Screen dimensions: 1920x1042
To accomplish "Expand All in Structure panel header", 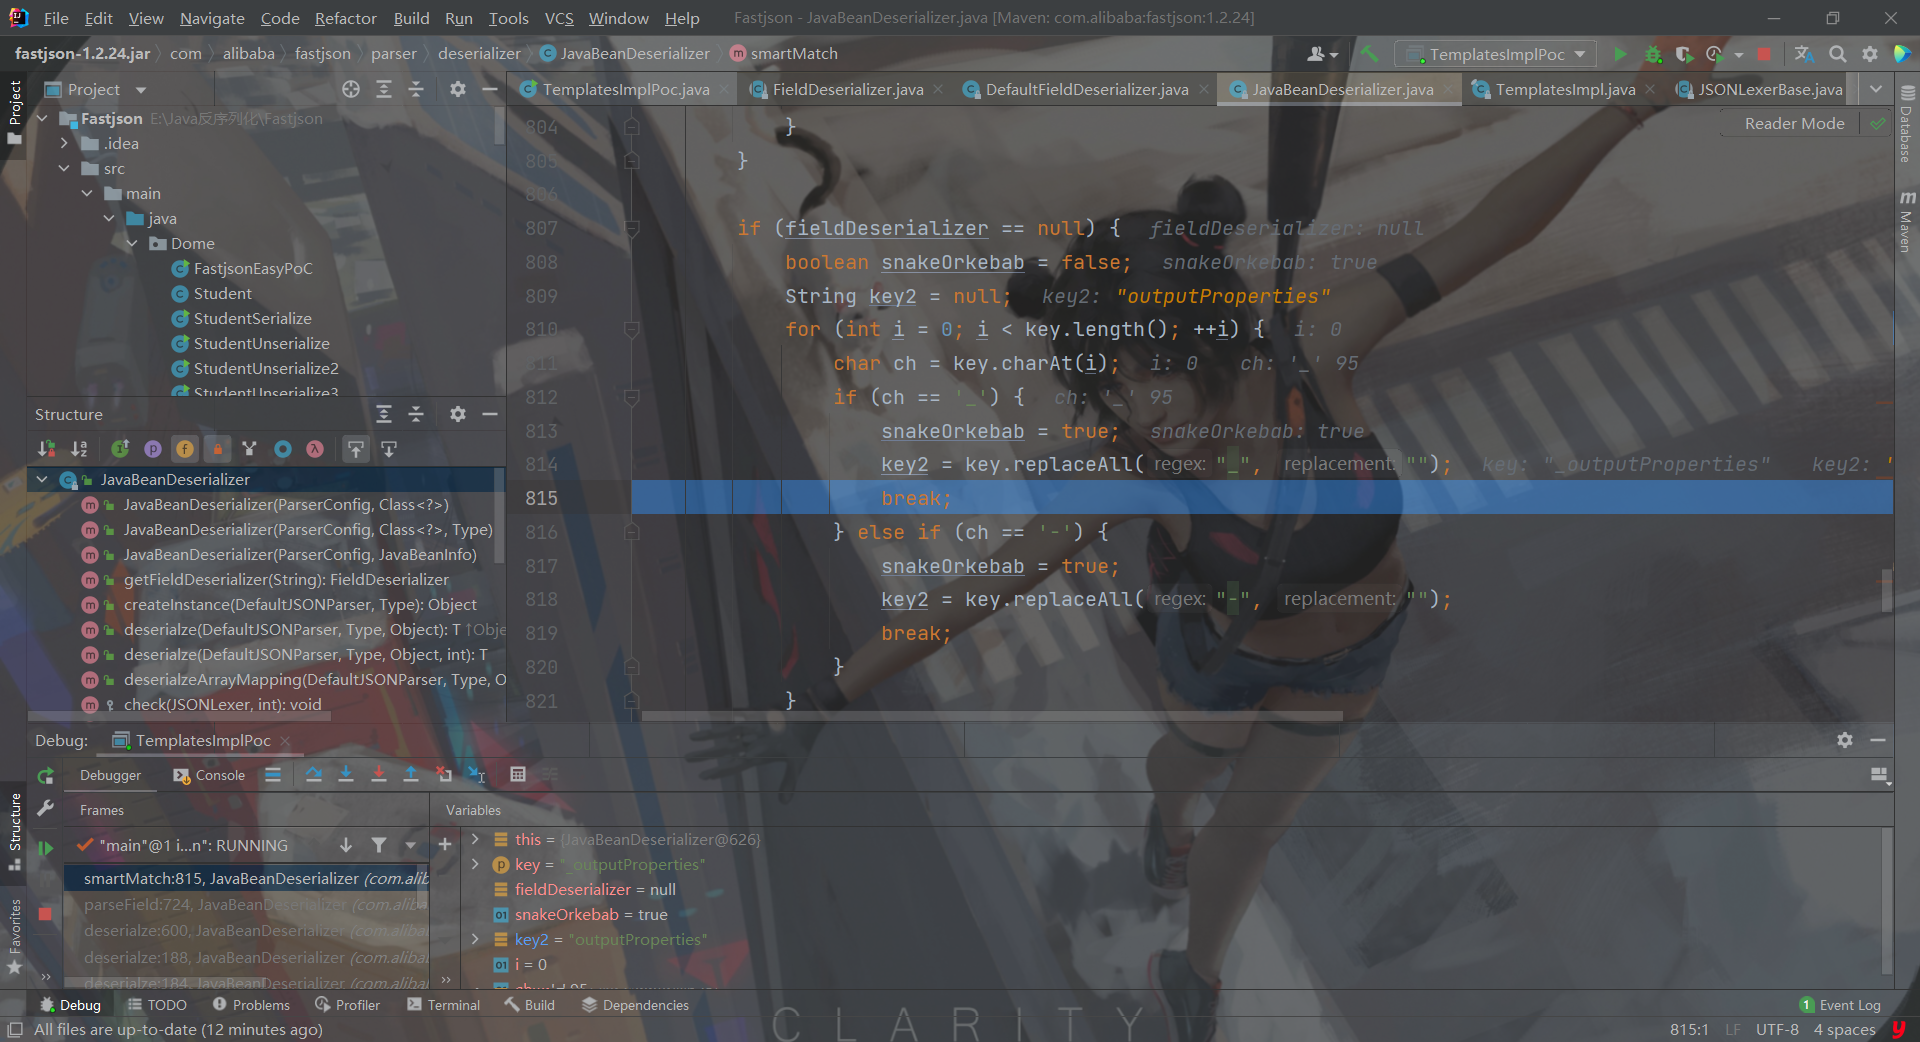I will (384, 414).
